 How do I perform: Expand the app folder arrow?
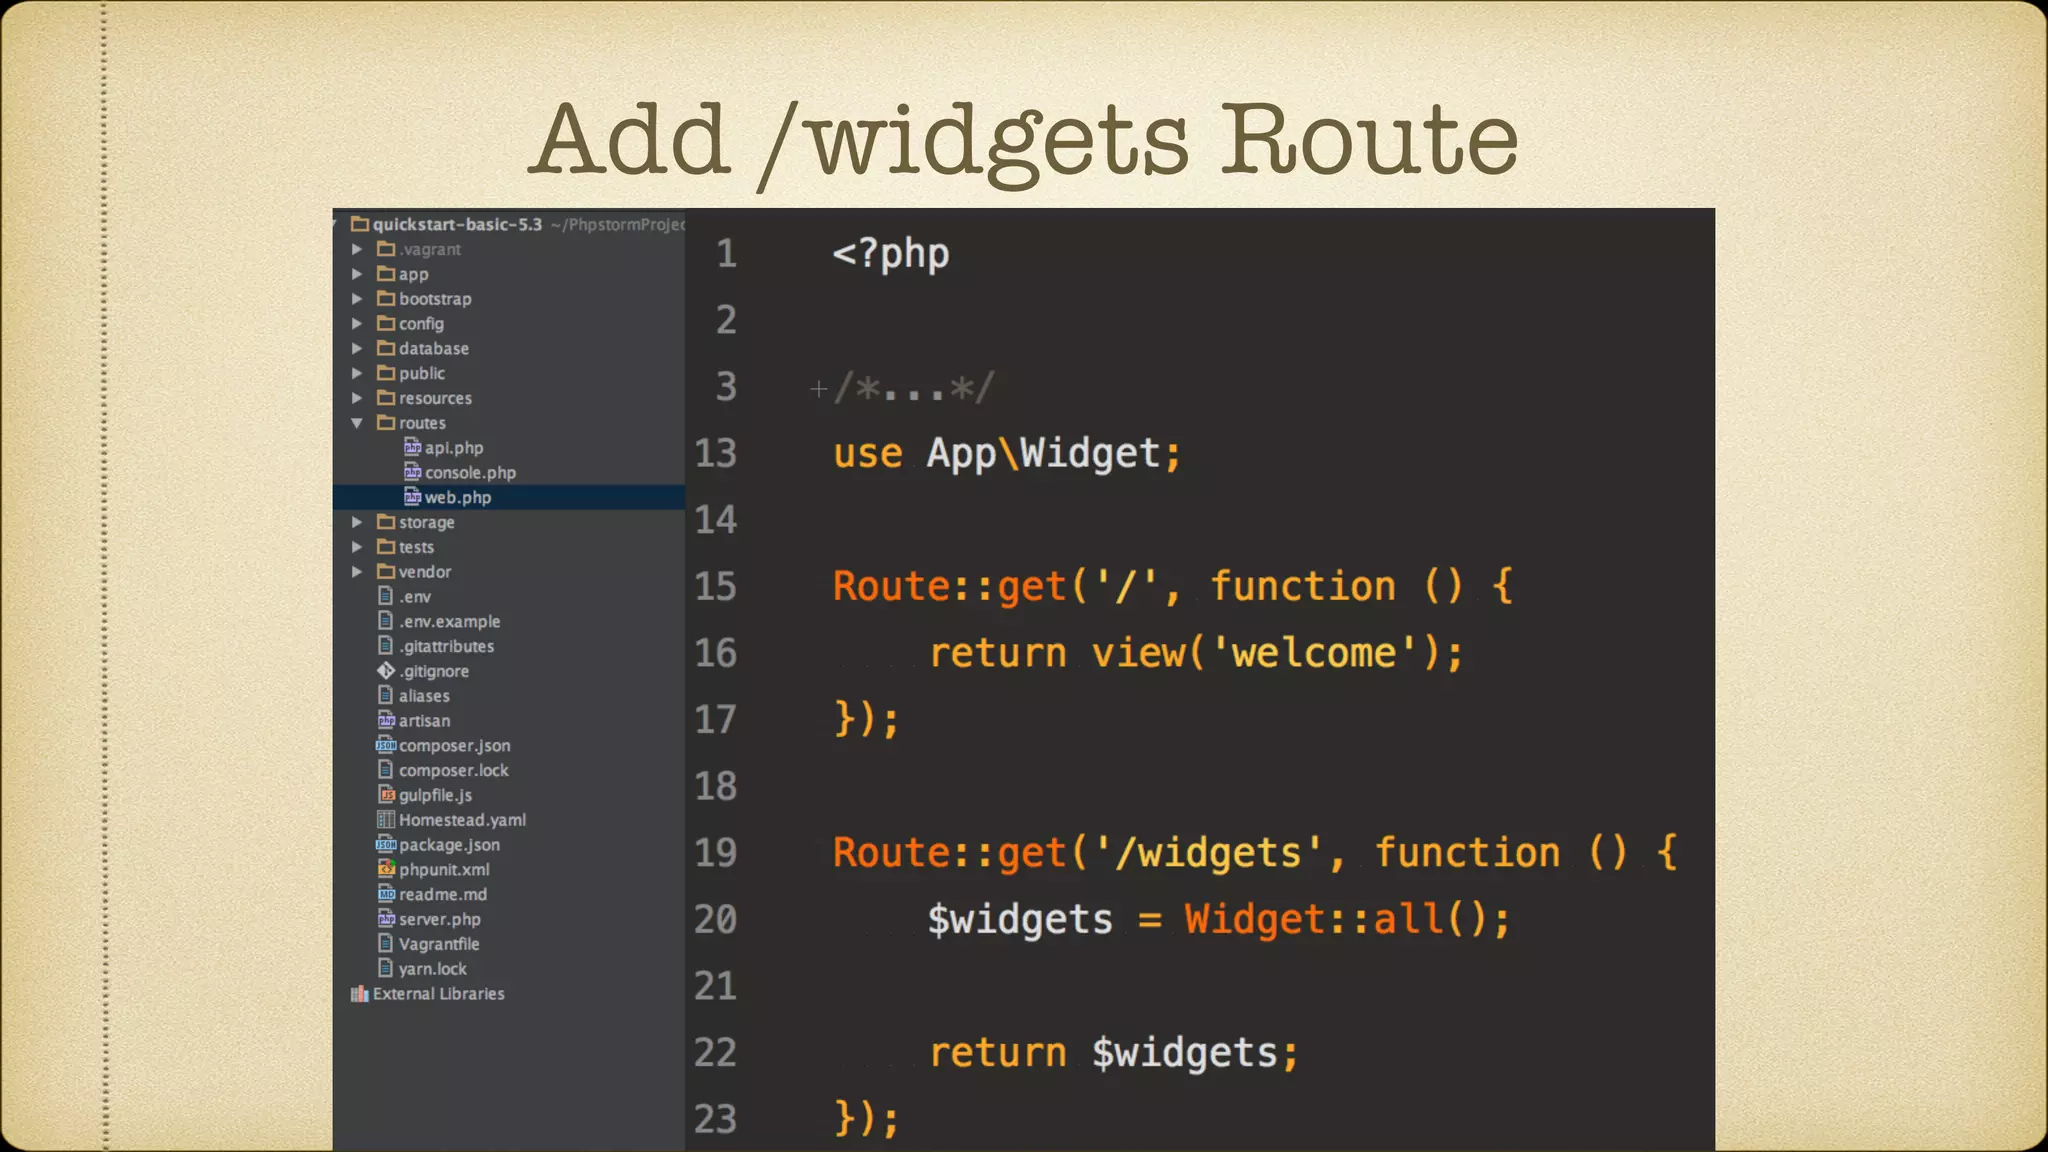(x=357, y=274)
